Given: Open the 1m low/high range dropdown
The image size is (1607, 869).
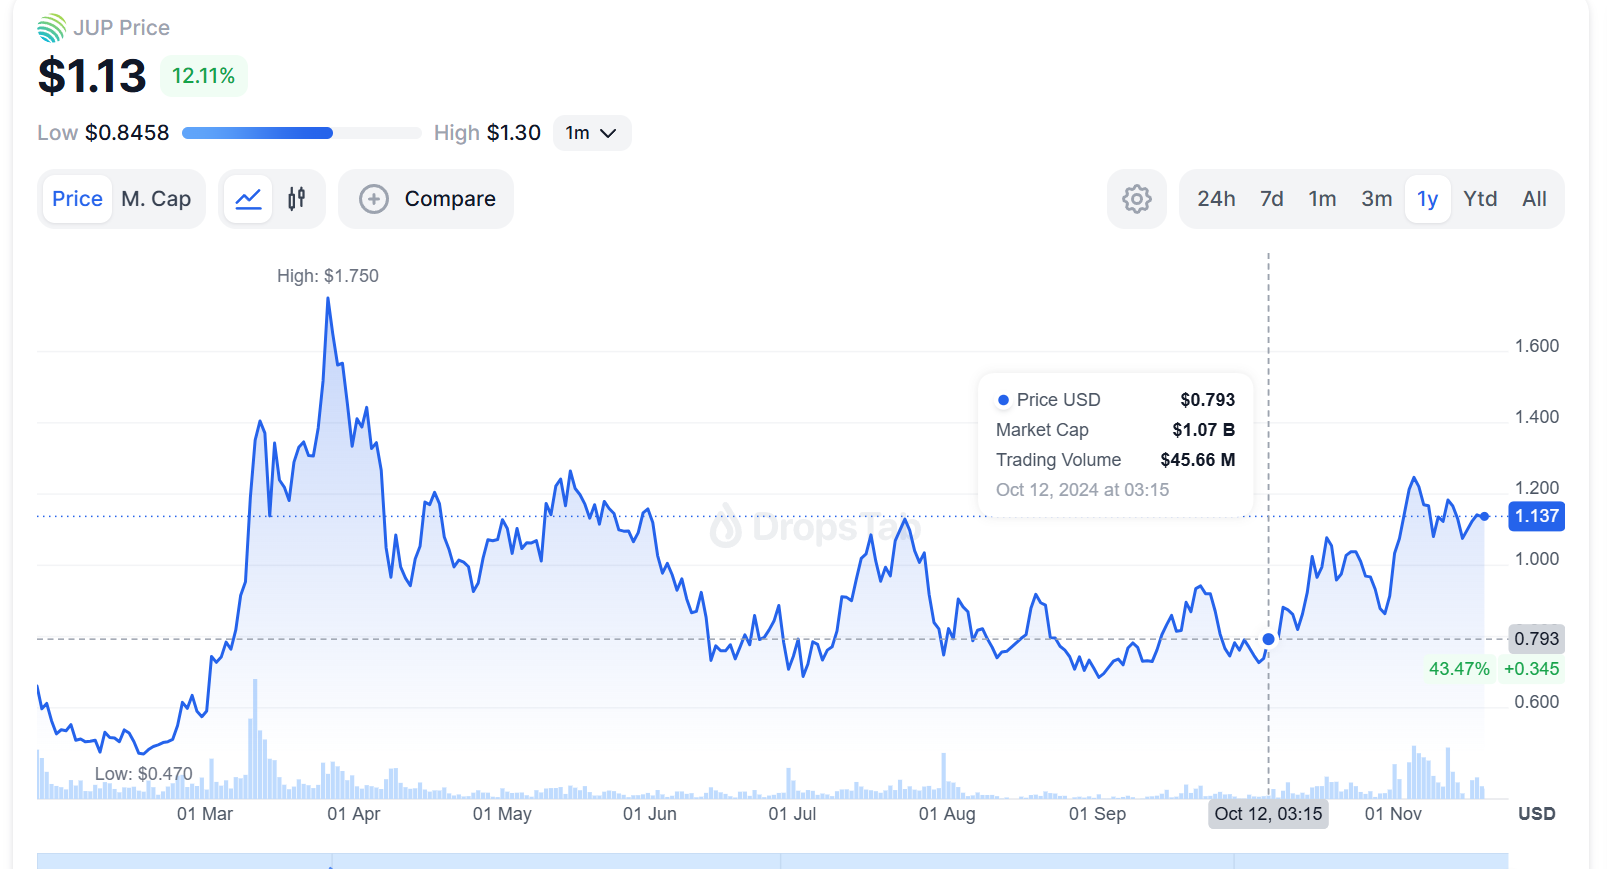Looking at the screenshot, I should 591,133.
